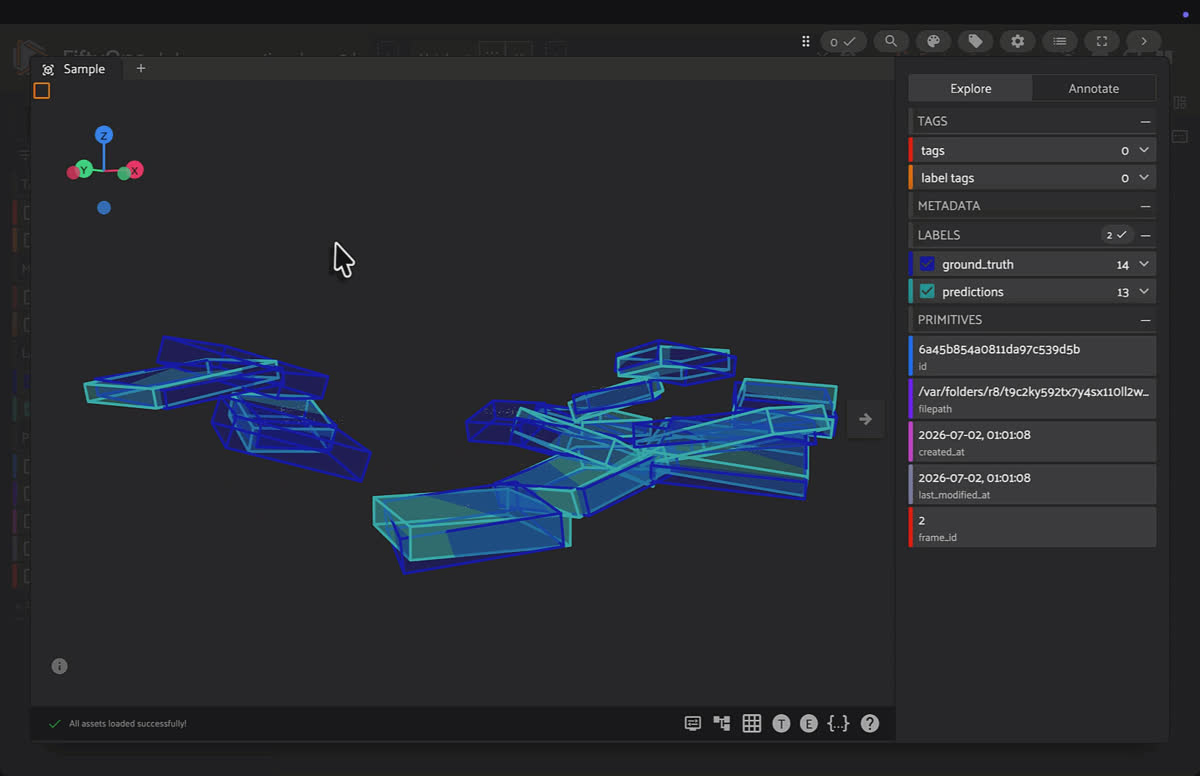This screenshot has height=776, width=1200.
Task: Open display options gear icon
Action: tap(1017, 41)
